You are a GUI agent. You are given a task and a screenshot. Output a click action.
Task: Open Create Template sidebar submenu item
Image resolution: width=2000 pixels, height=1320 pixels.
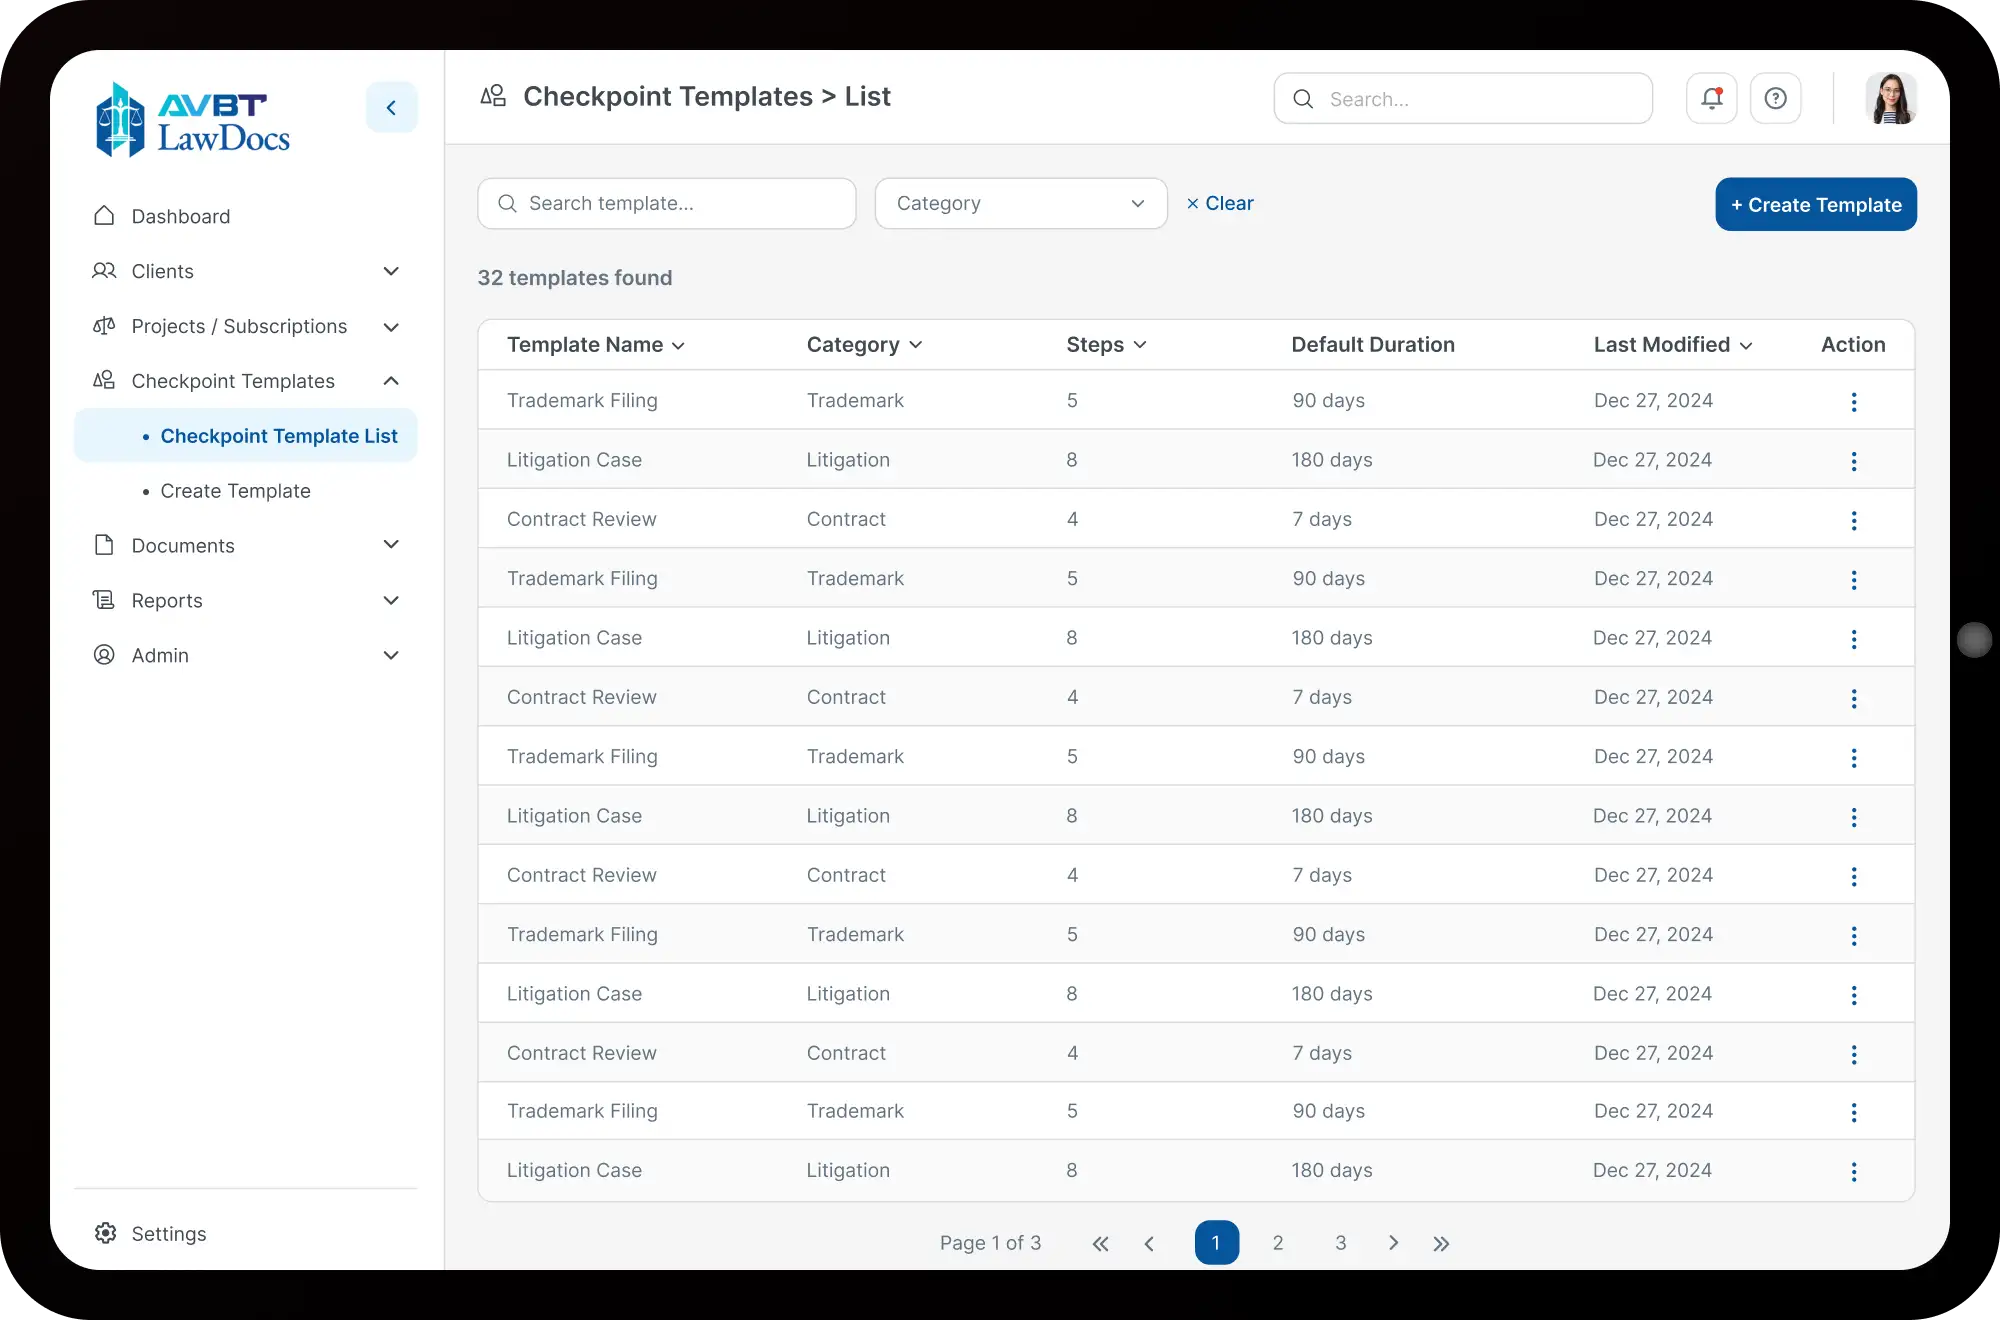point(235,491)
